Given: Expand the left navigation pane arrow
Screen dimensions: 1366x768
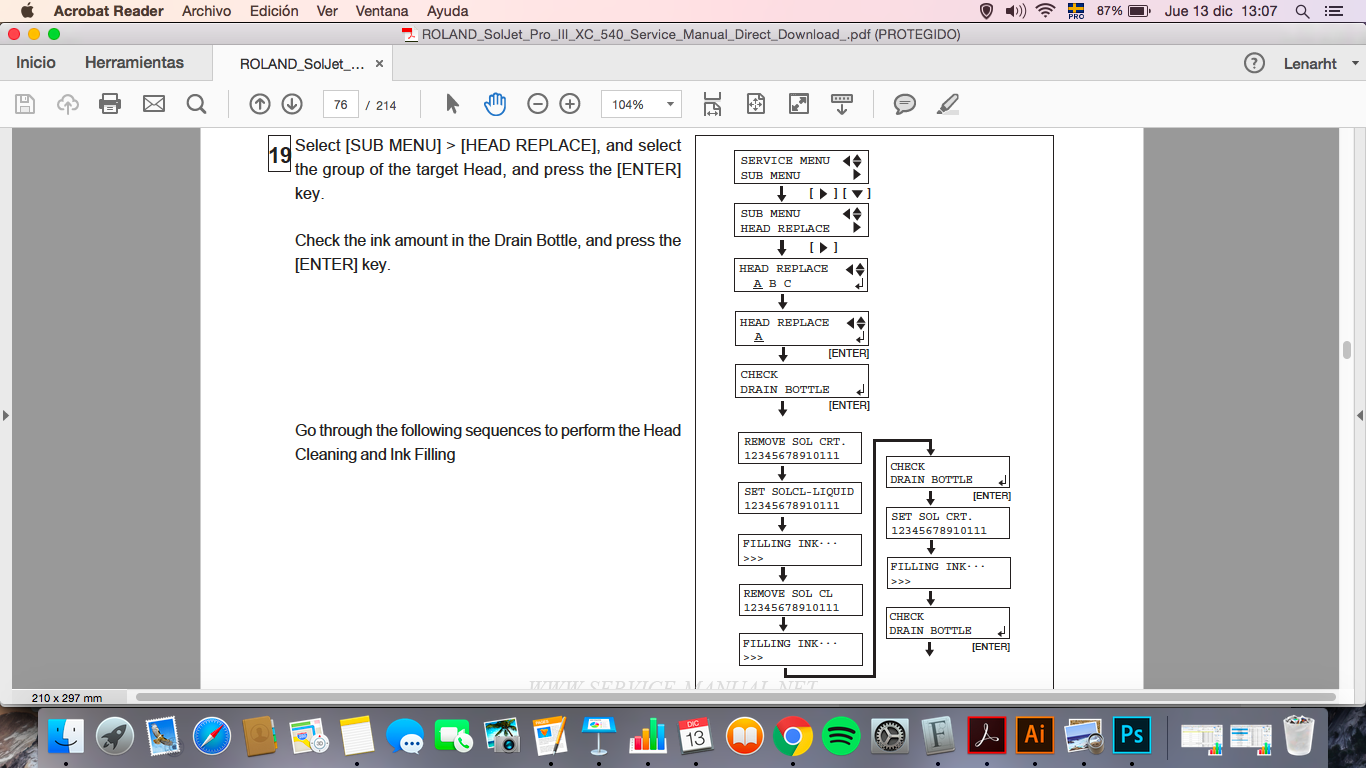Looking at the screenshot, I should (x=5, y=414).
